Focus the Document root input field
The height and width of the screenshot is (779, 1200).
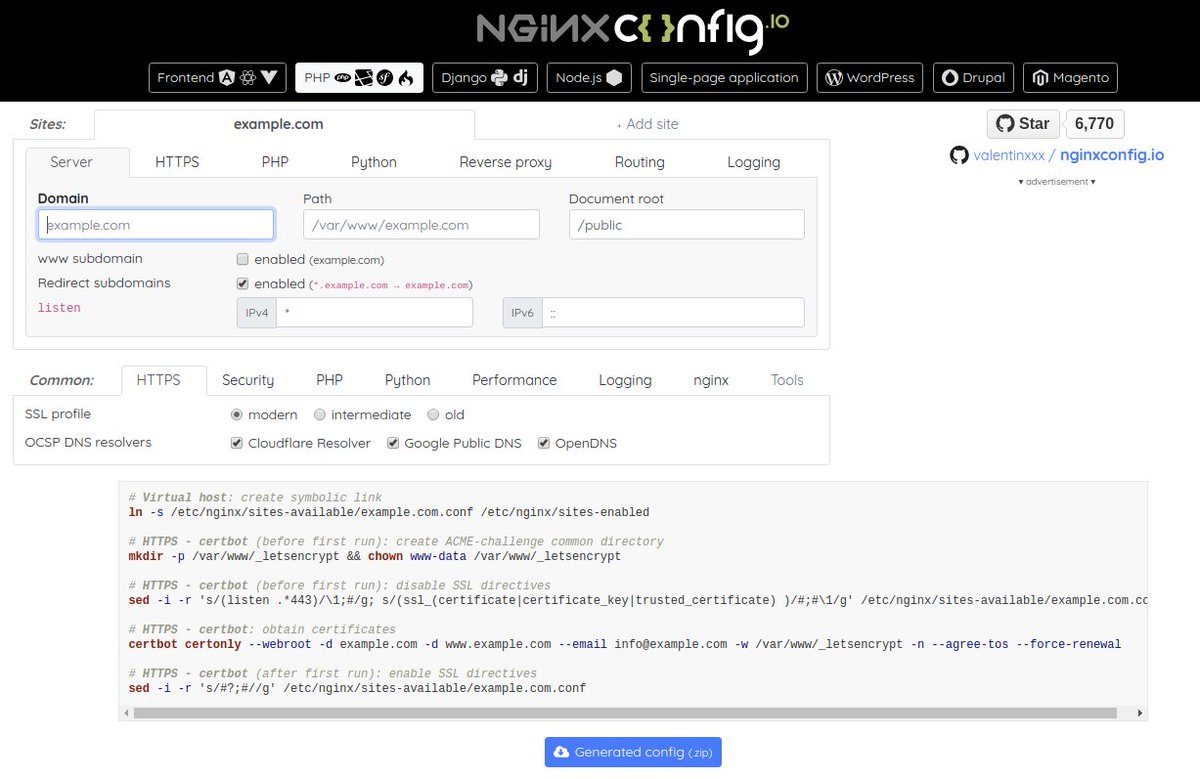[x=686, y=225]
